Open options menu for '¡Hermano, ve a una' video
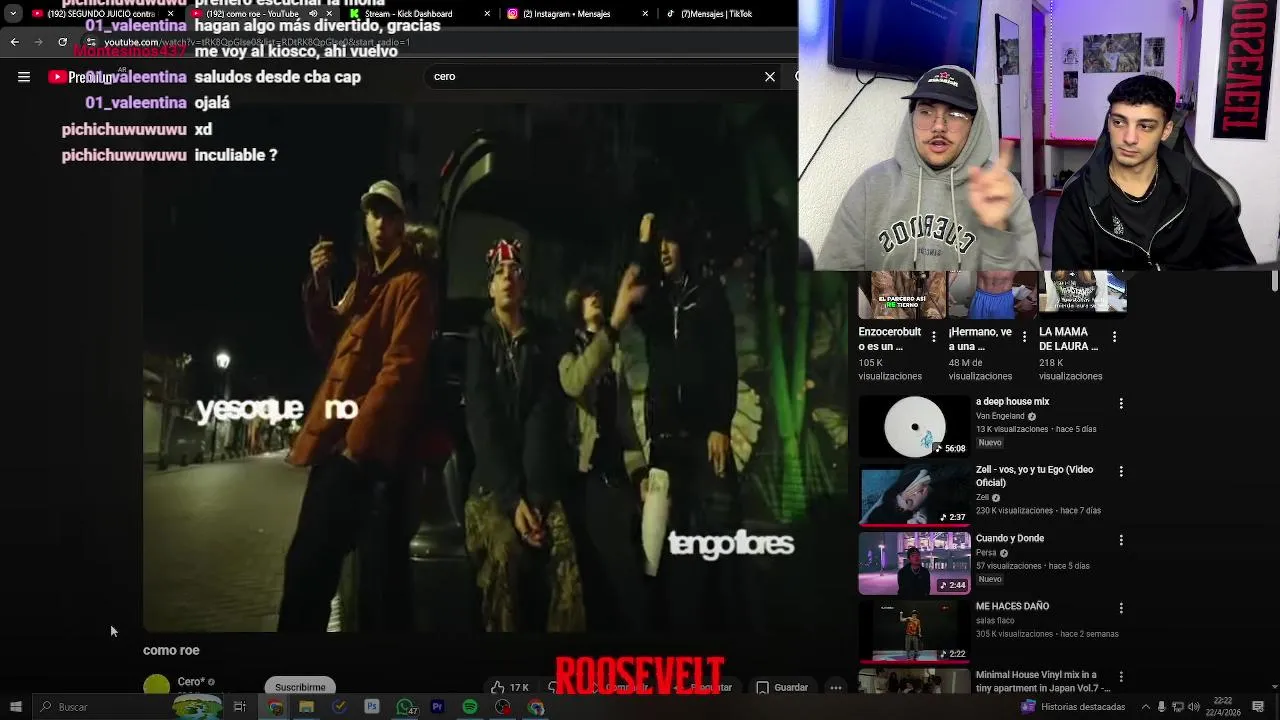1280x720 pixels. click(1024, 337)
